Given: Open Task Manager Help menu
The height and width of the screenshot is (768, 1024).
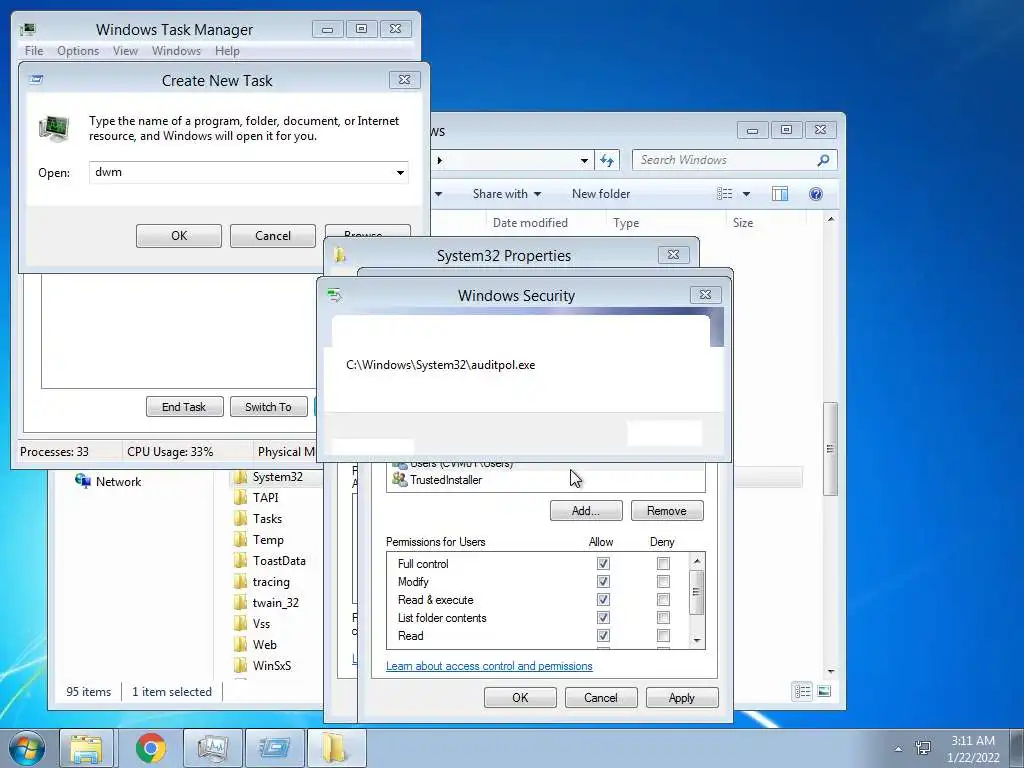Looking at the screenshot, I should pyautogui.click(x=227, y=50).
